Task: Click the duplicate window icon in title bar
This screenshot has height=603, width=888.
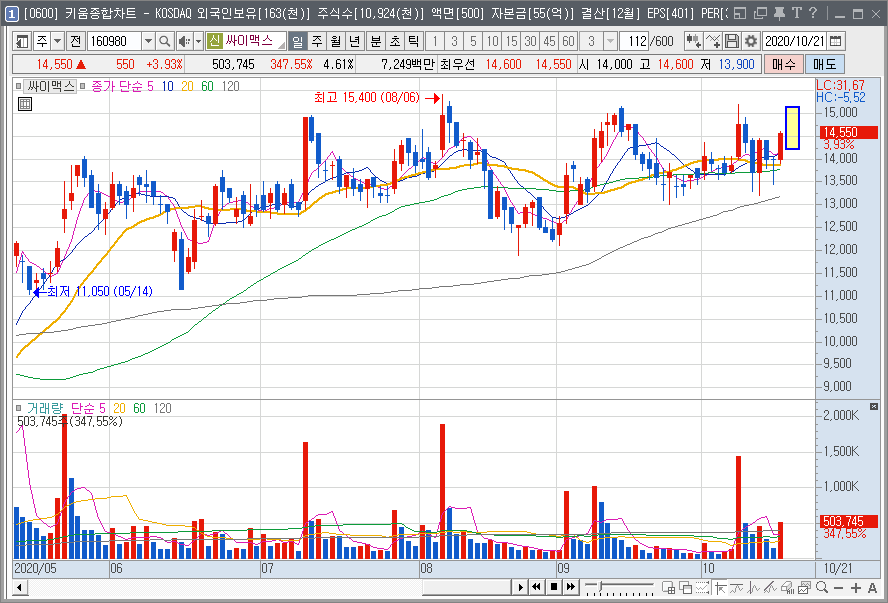Action: coord(760,12)
